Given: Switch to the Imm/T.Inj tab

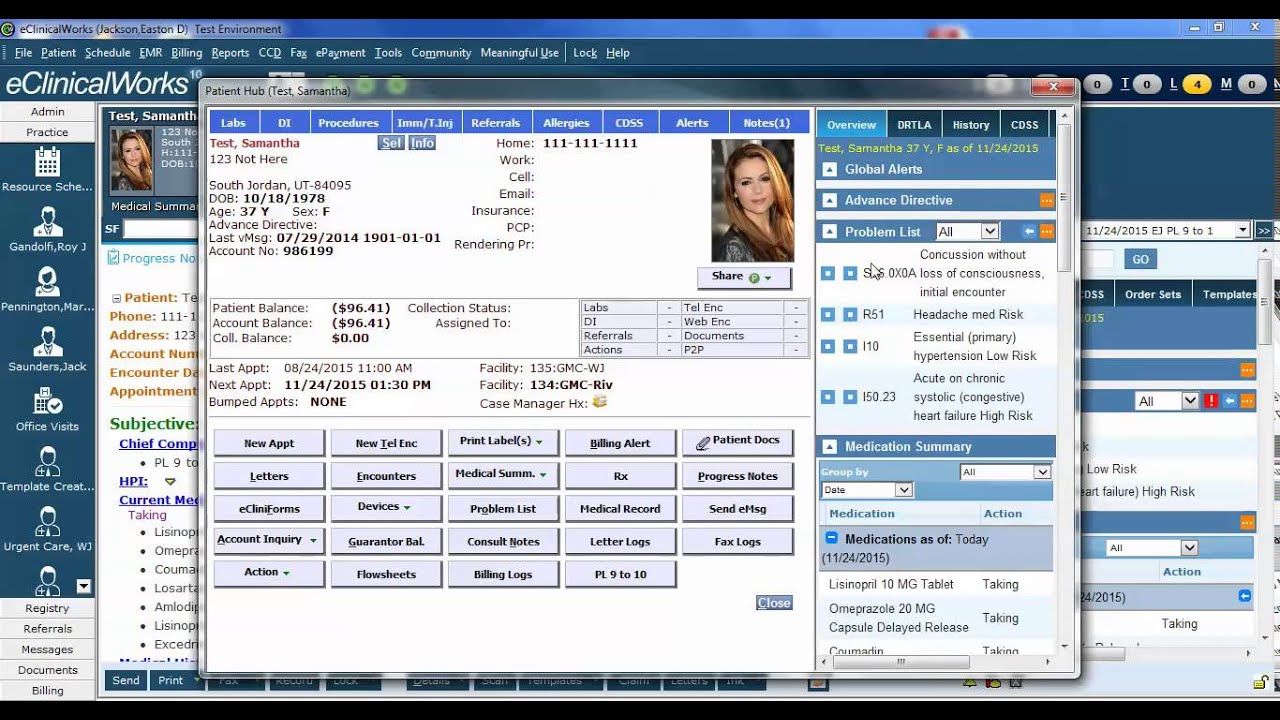Looking at the screenshot, I should 426,123.
